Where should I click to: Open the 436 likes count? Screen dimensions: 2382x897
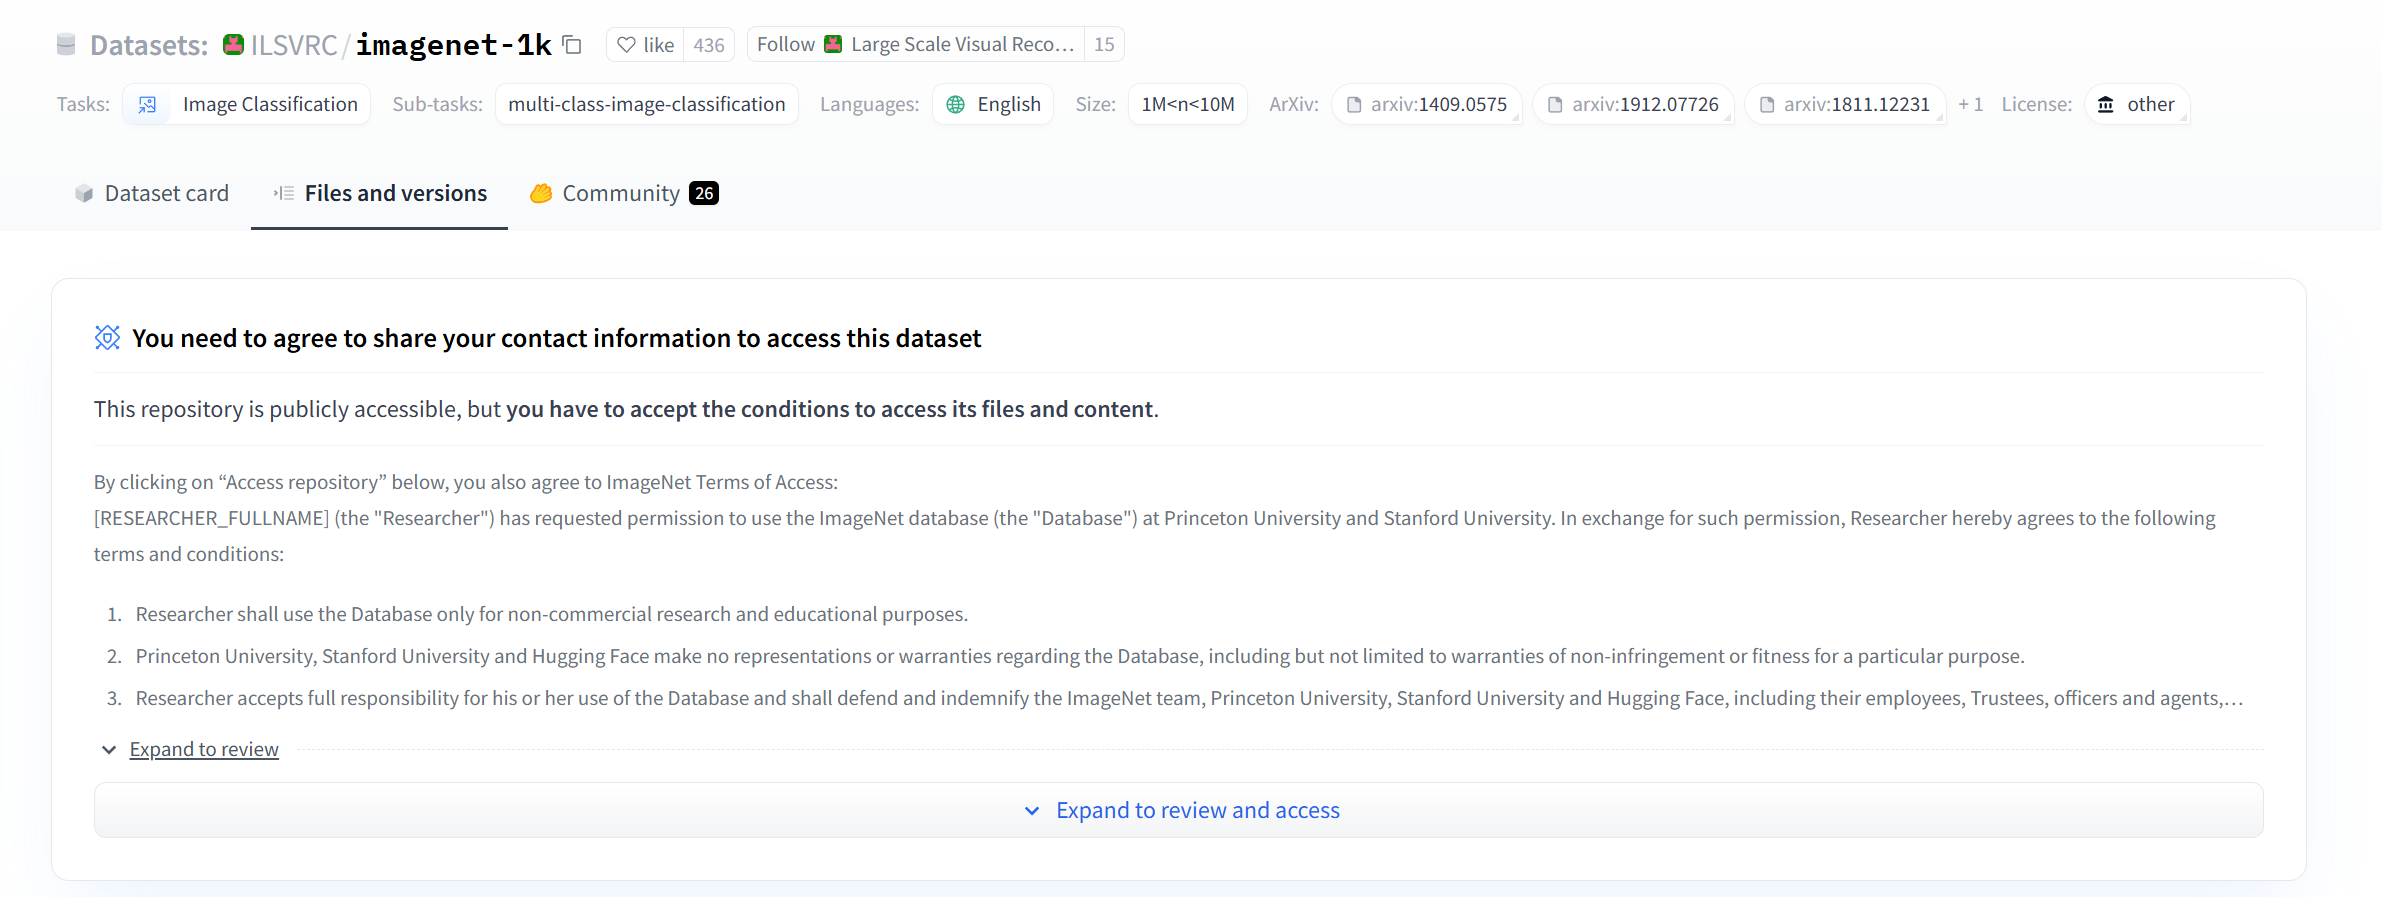tap(709, 45)
